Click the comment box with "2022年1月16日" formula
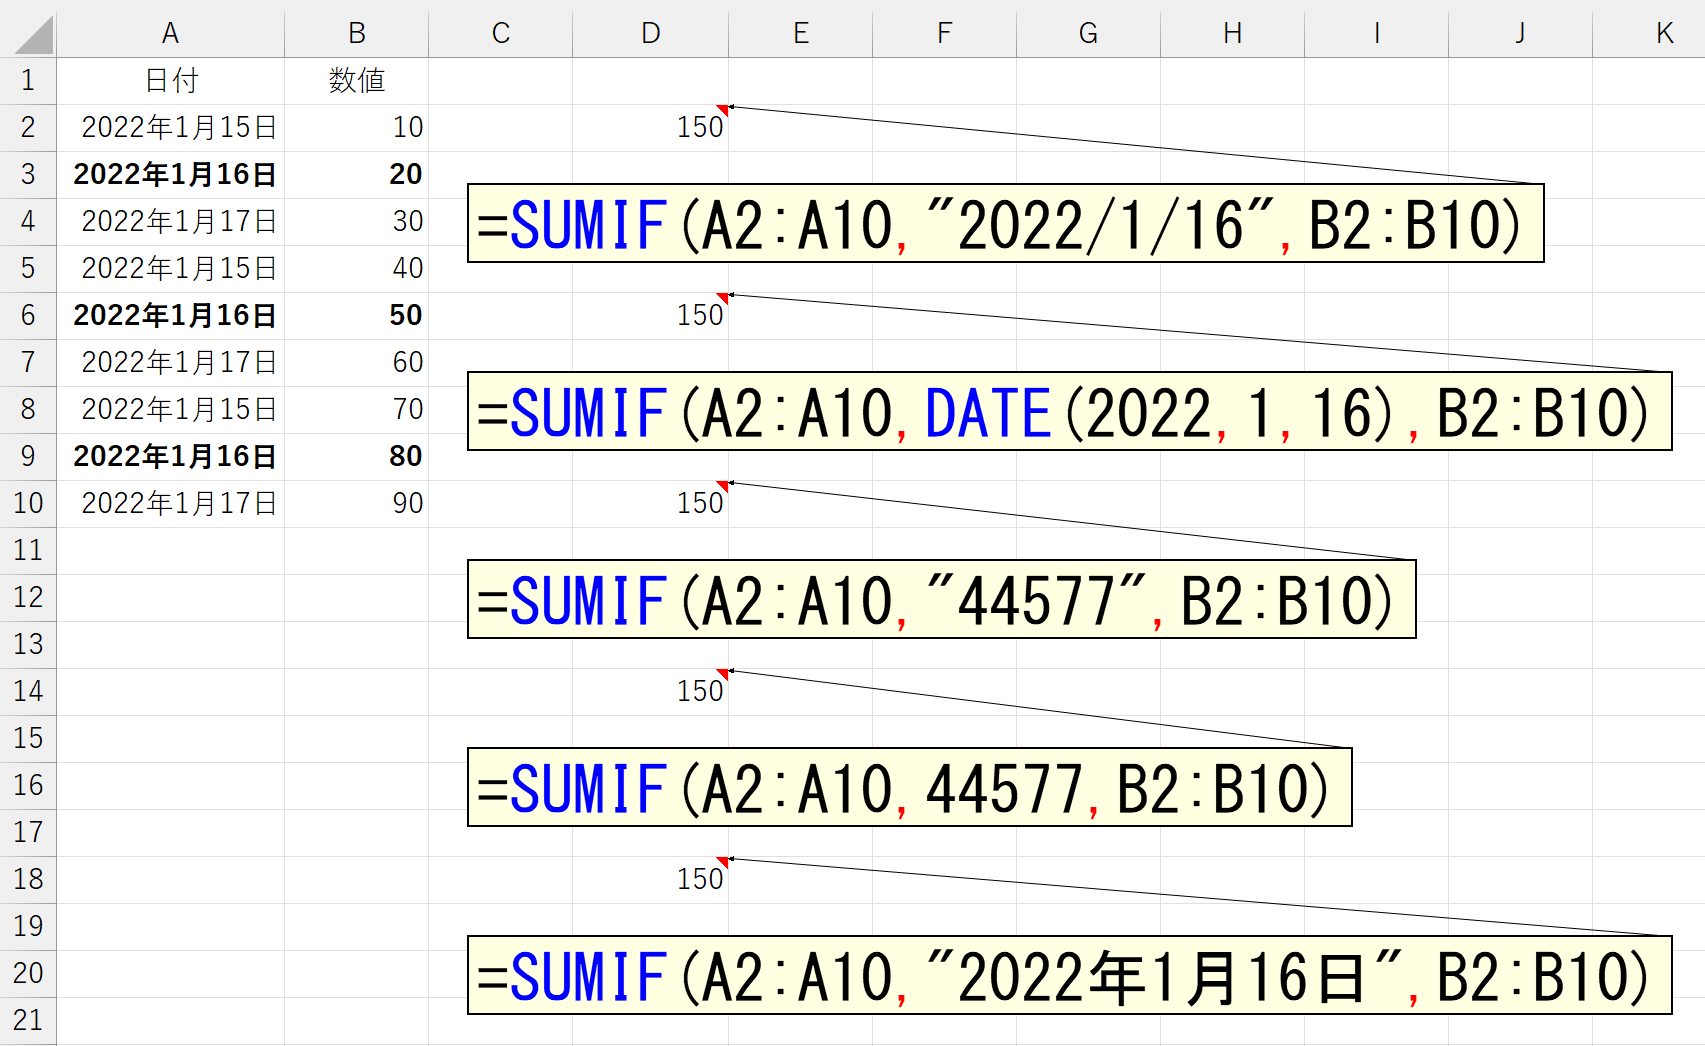Screen dimensions: 1705x1046 (x=1070, y=975)
